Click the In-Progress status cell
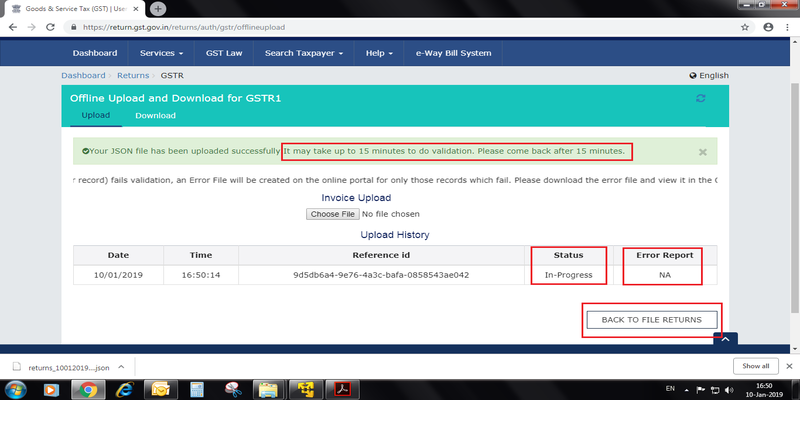 tap(568, 275)
